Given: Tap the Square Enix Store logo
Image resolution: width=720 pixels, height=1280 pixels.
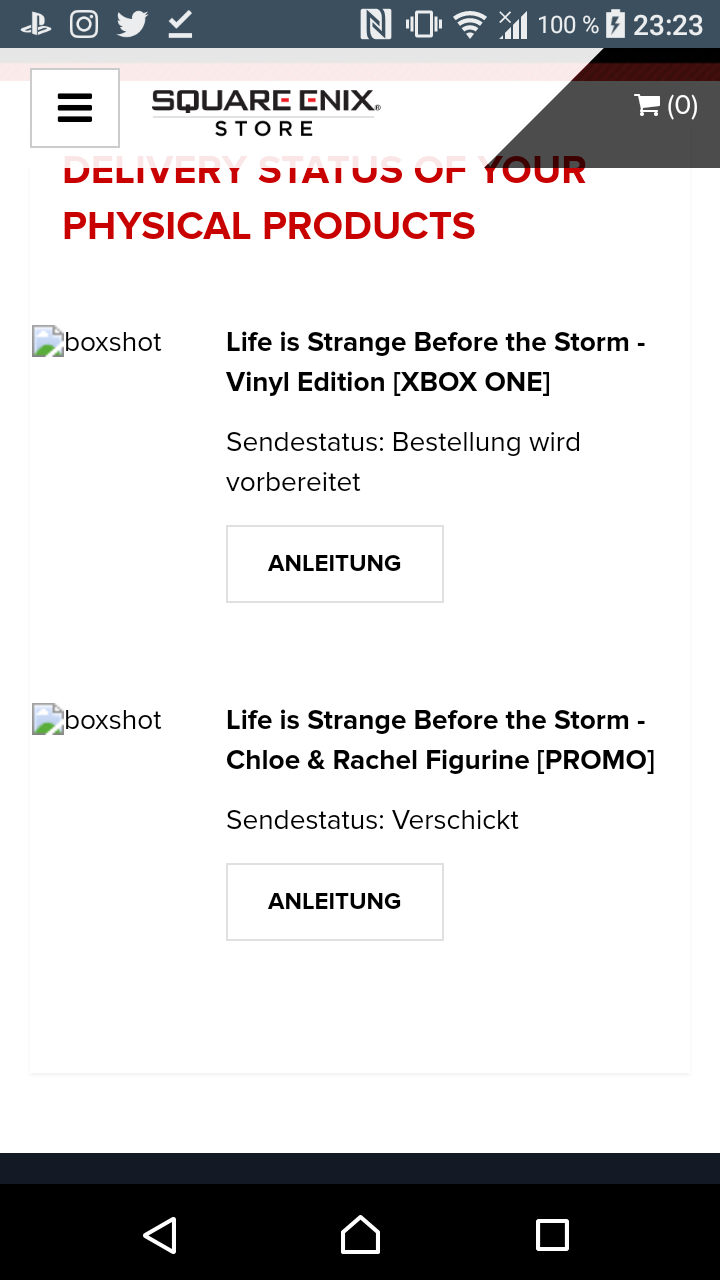Looking at the screenshot, I should click(x=265, y=112).
